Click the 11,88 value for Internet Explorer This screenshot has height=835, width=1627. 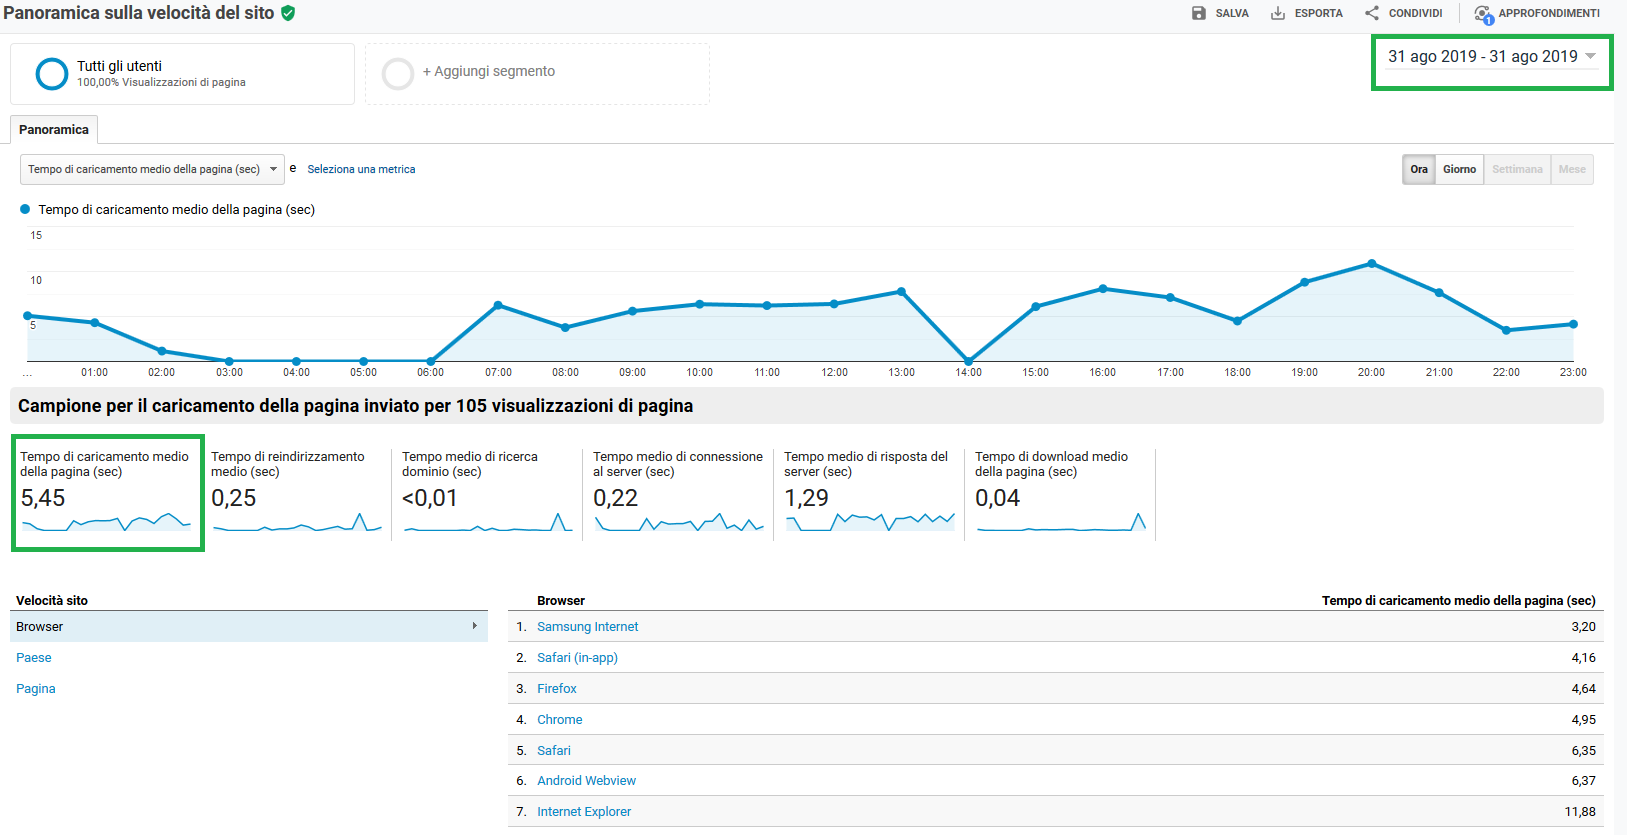[1580, 811]
